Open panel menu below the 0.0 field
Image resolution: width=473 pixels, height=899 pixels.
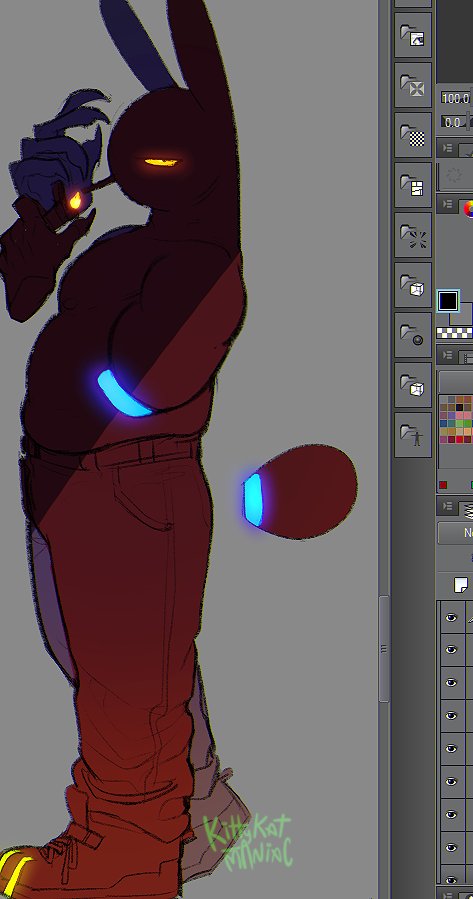447,148
